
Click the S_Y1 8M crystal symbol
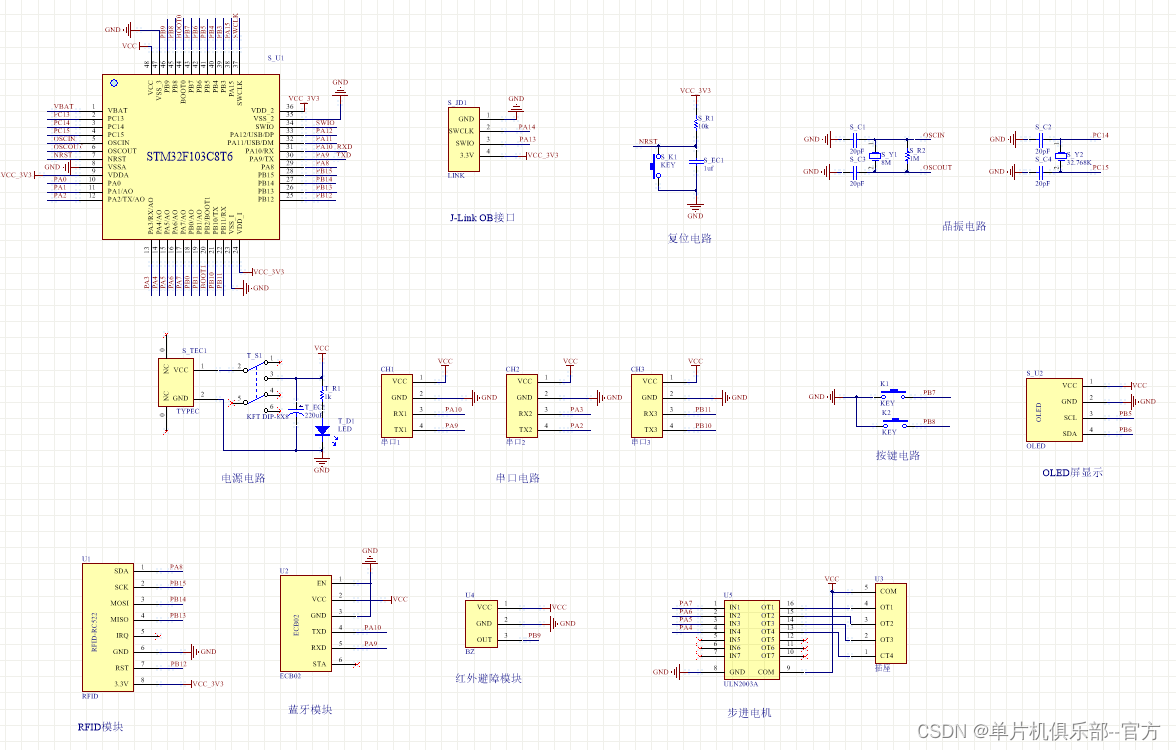874,156
